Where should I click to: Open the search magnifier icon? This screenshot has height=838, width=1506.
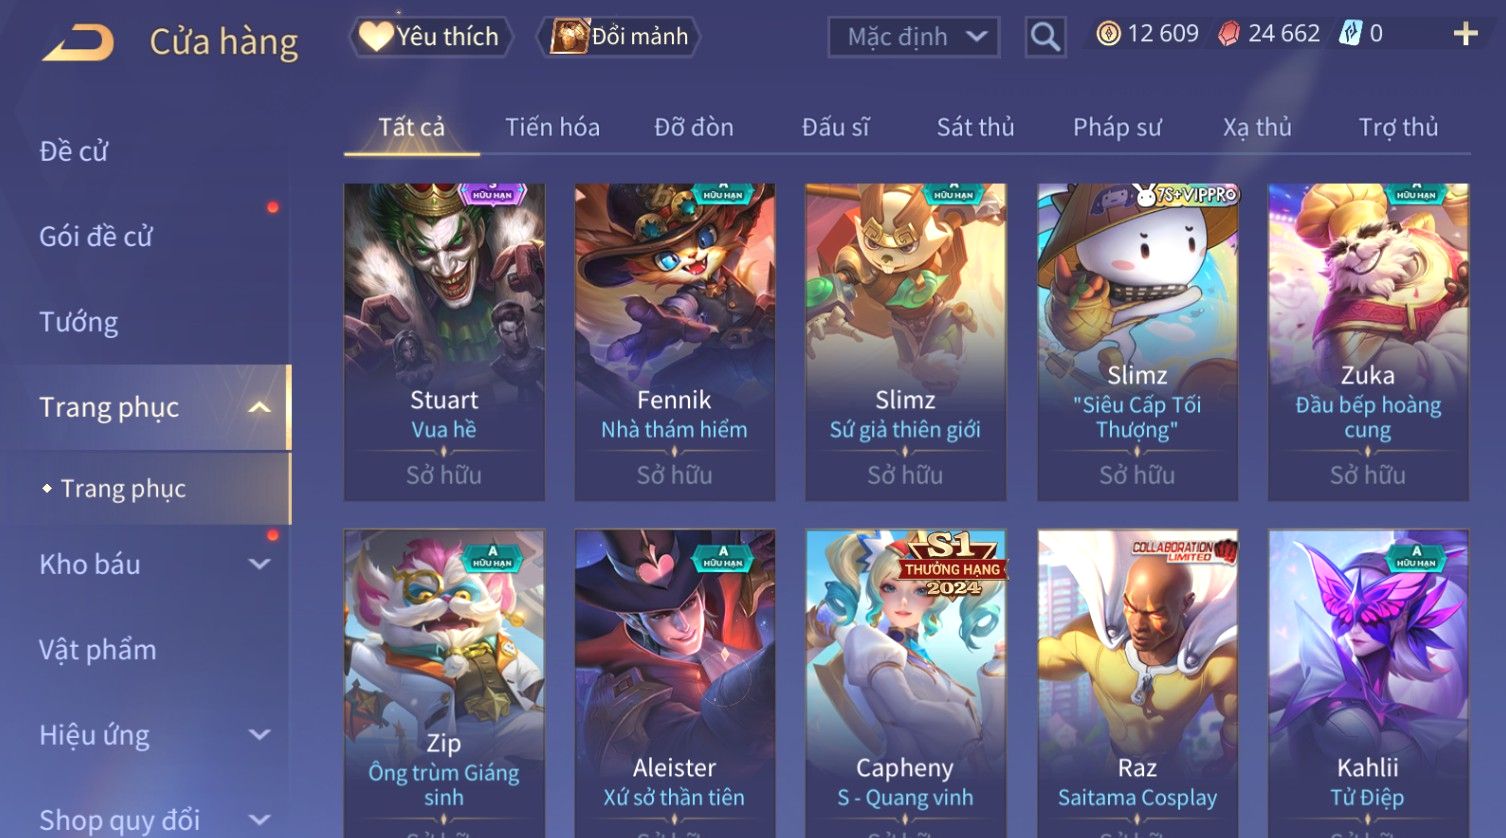pos(1045,37)
